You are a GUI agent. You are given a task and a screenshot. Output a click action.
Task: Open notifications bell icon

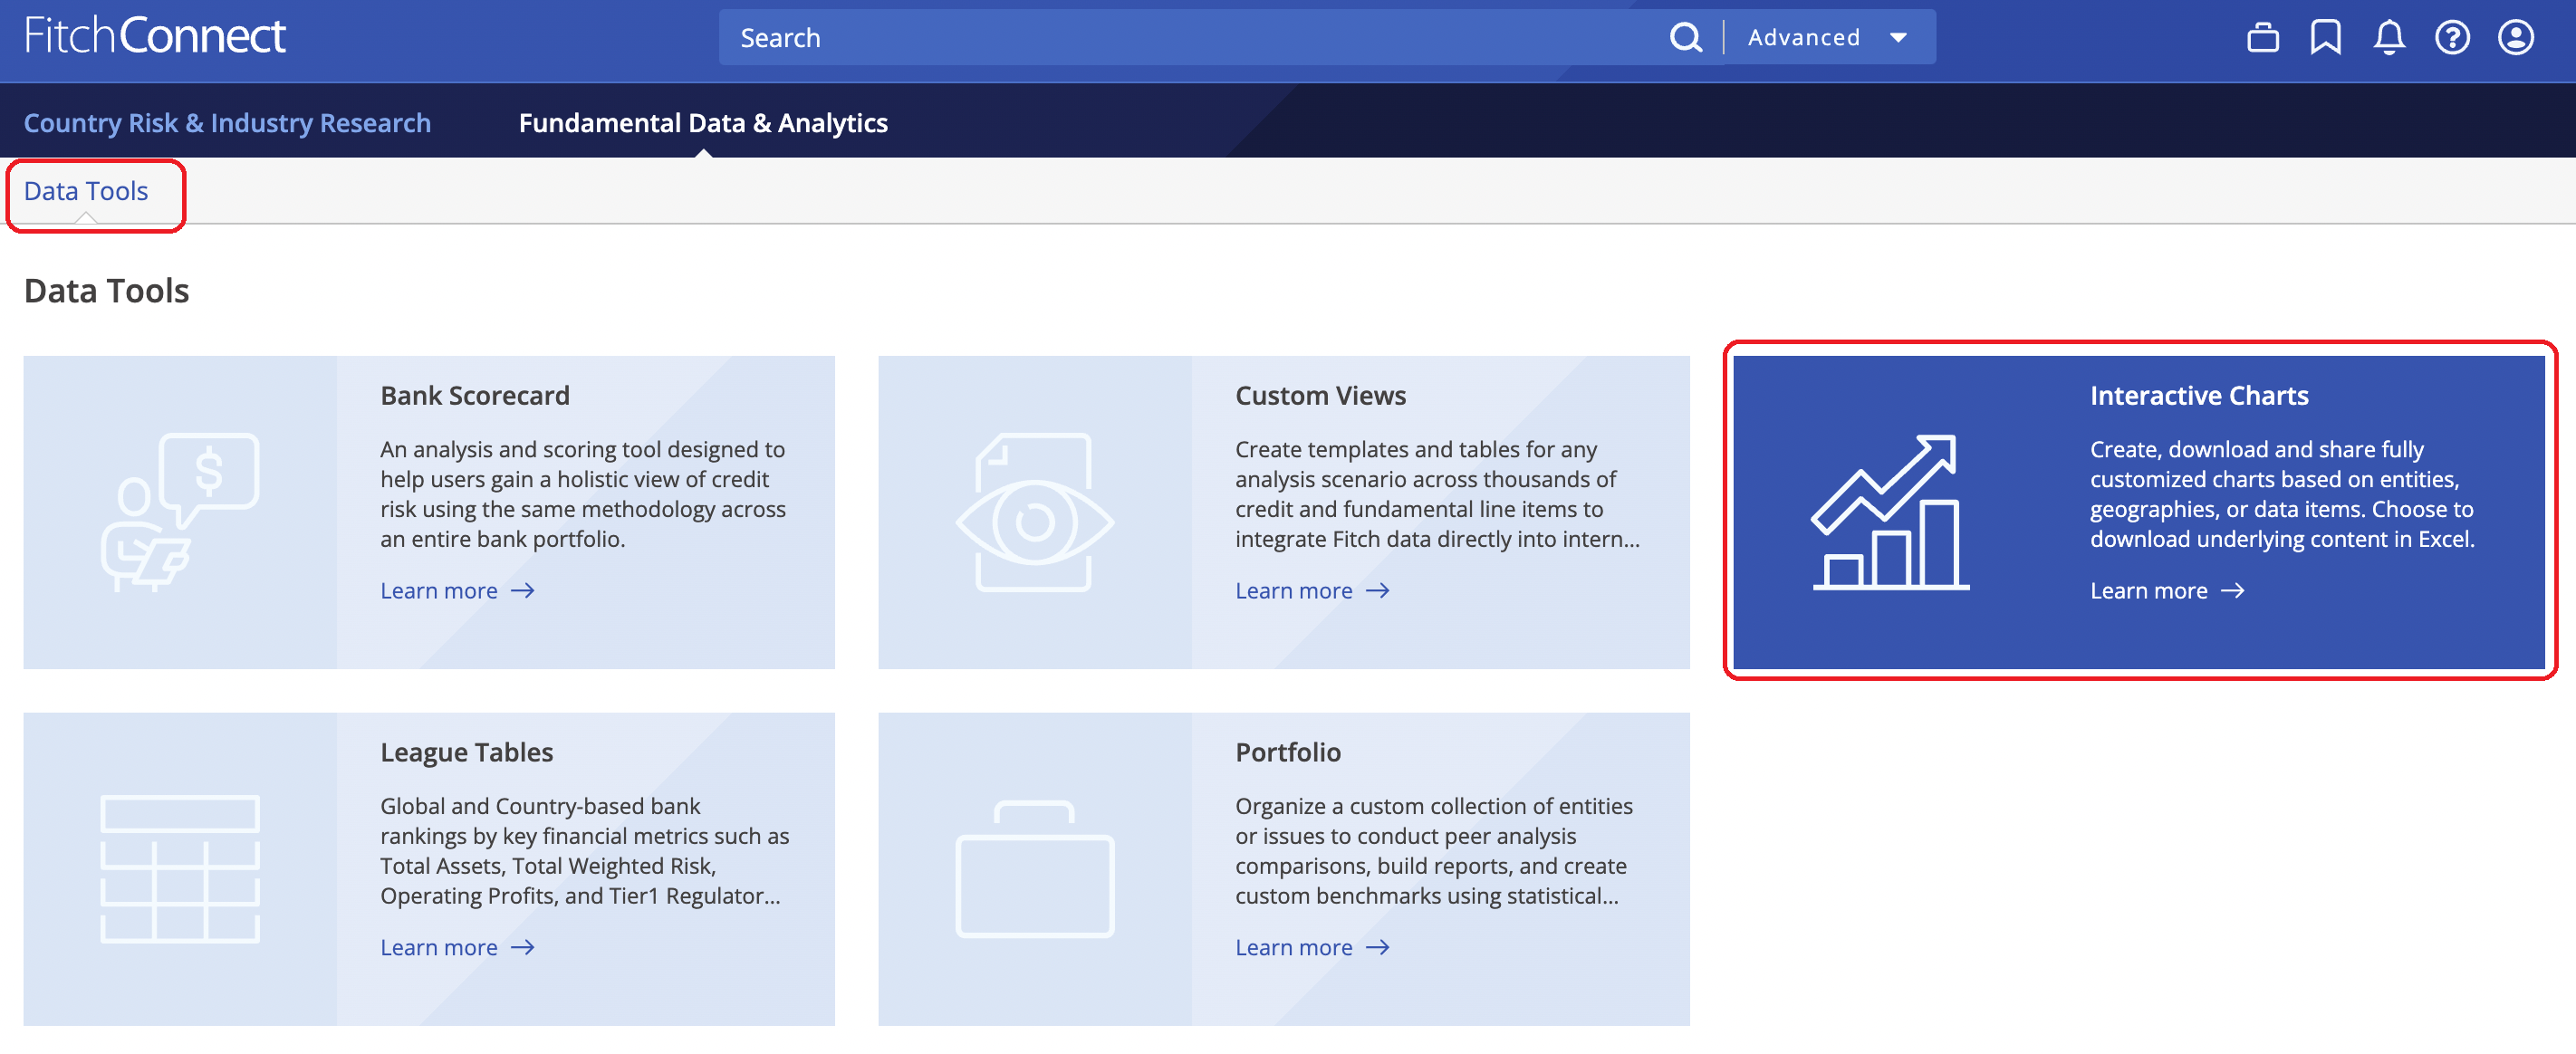click(x=2389, y=38)
